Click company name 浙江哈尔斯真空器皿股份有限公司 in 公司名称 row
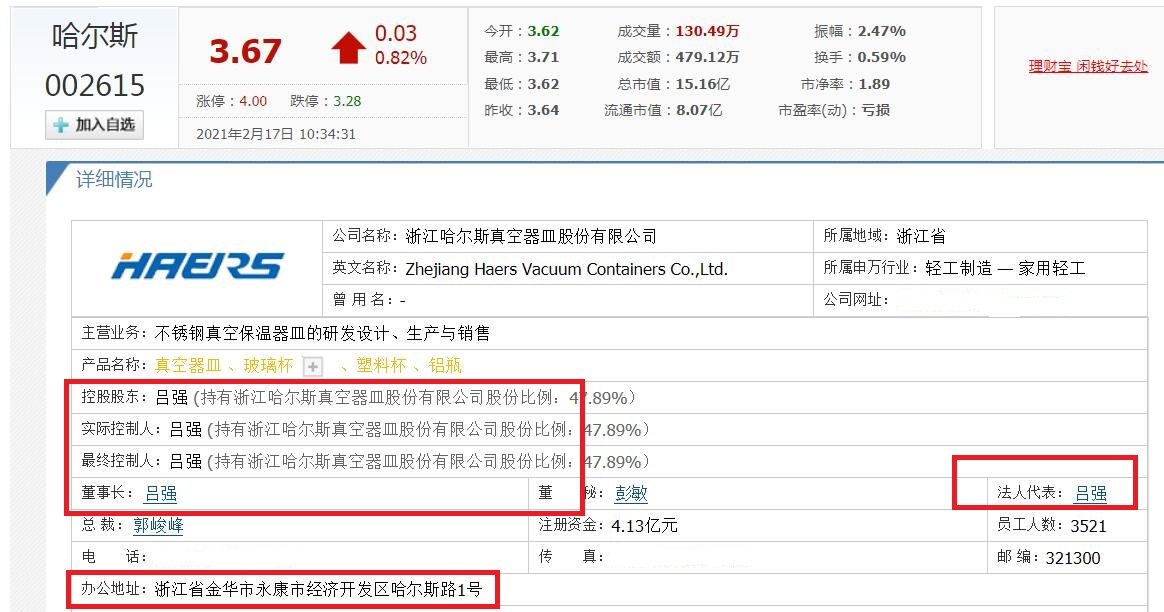Screen dimensions: 1164x612 point(531,236)
